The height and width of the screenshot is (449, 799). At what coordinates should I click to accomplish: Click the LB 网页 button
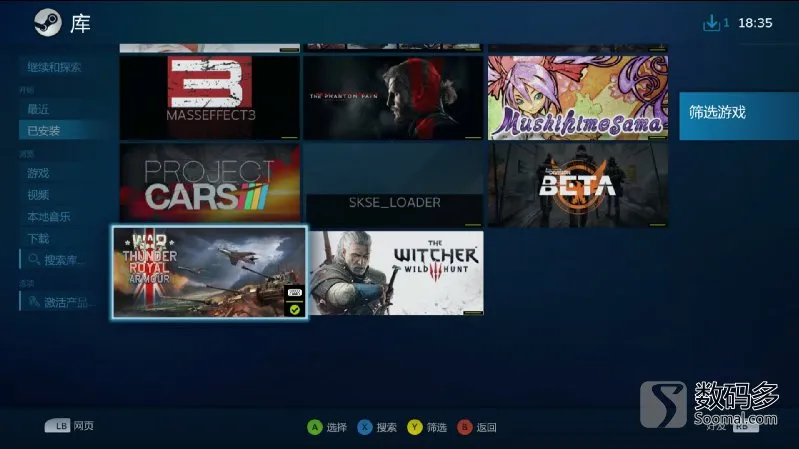[69, 426]
